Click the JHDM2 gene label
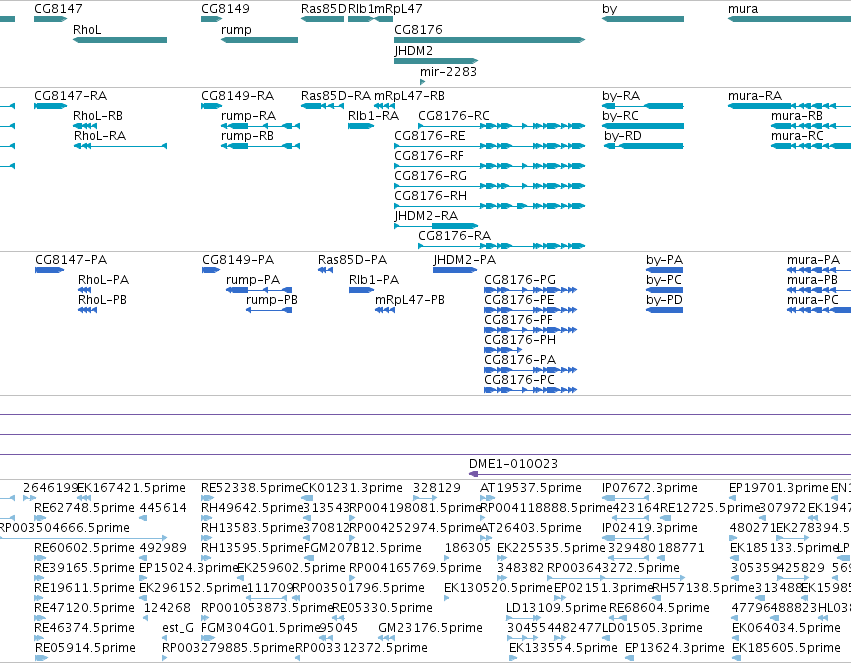The height and width of the screenshot is (663, 851). pos(414,51)
